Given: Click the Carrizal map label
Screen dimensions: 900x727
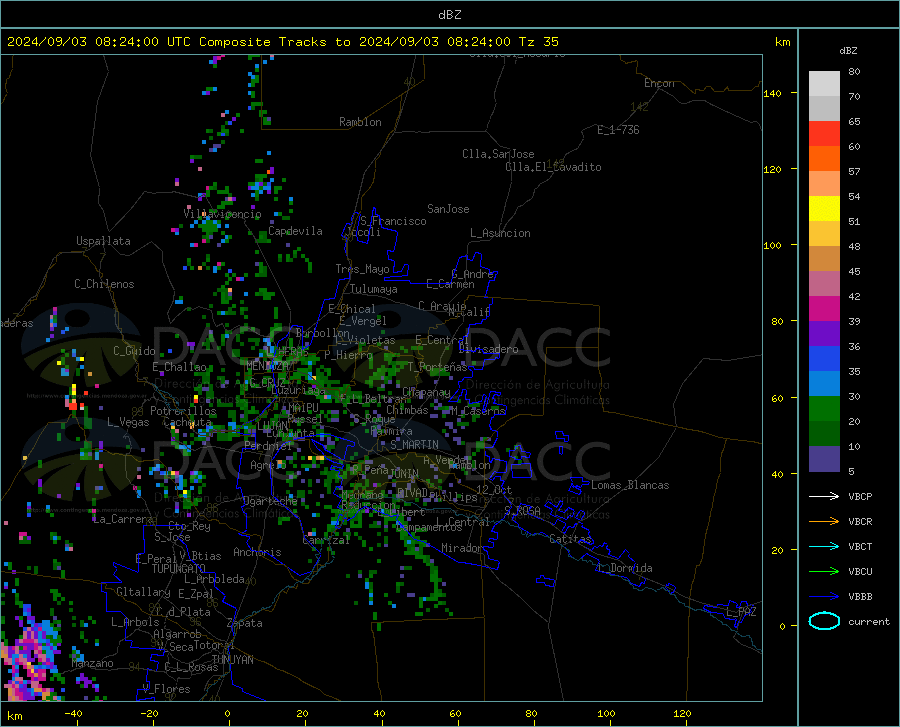Looking at the screenshot, I should tap(326, 541).
